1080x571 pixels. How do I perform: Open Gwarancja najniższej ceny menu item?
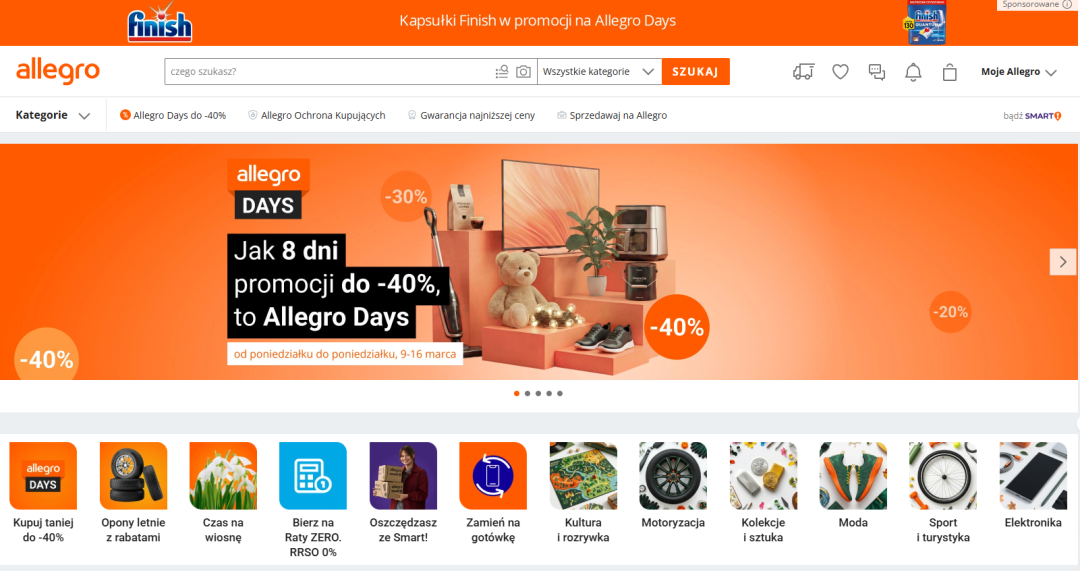point(471,115)
